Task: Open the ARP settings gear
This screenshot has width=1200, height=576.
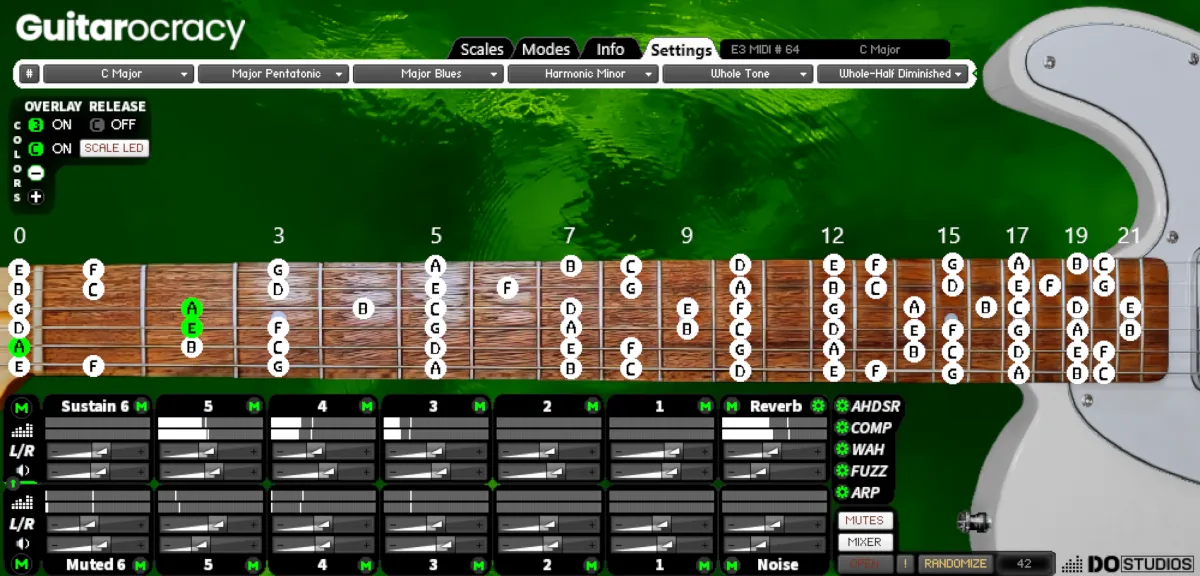Action: tap(842, 493)
